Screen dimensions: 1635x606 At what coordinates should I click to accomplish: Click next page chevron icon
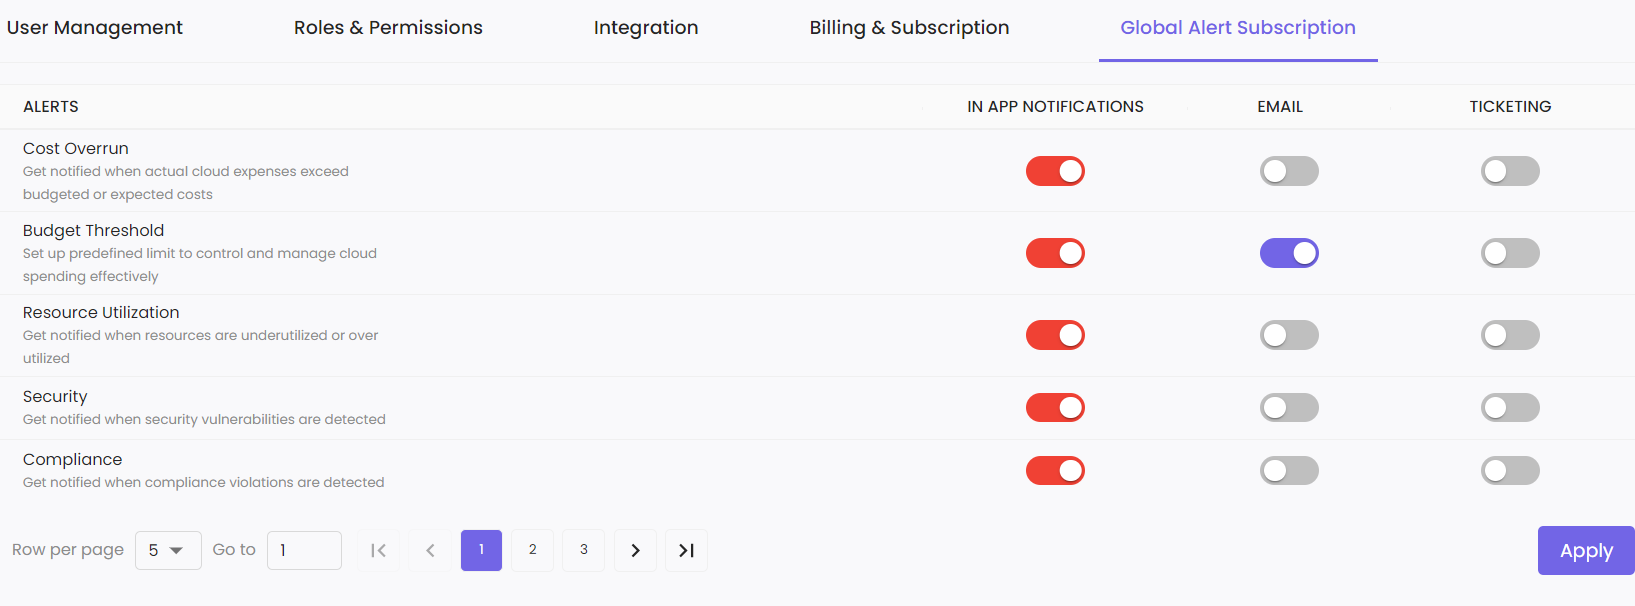(x=635, y=550)
